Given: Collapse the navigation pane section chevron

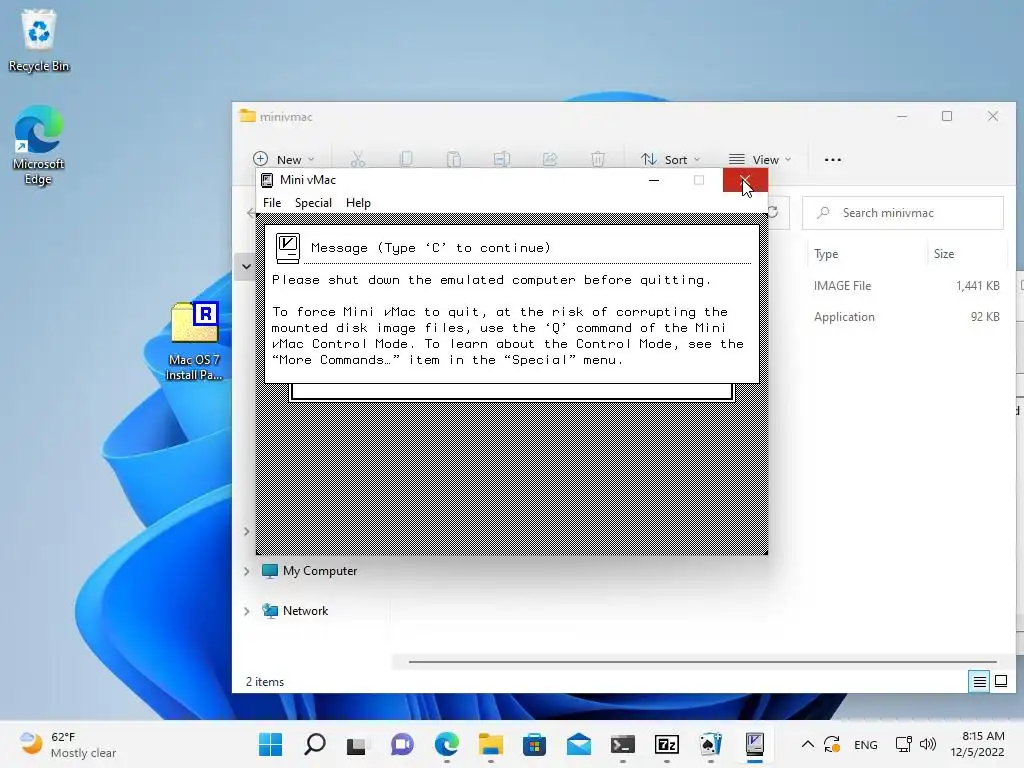Looking at the screenshot, I should tap(246, 266).
